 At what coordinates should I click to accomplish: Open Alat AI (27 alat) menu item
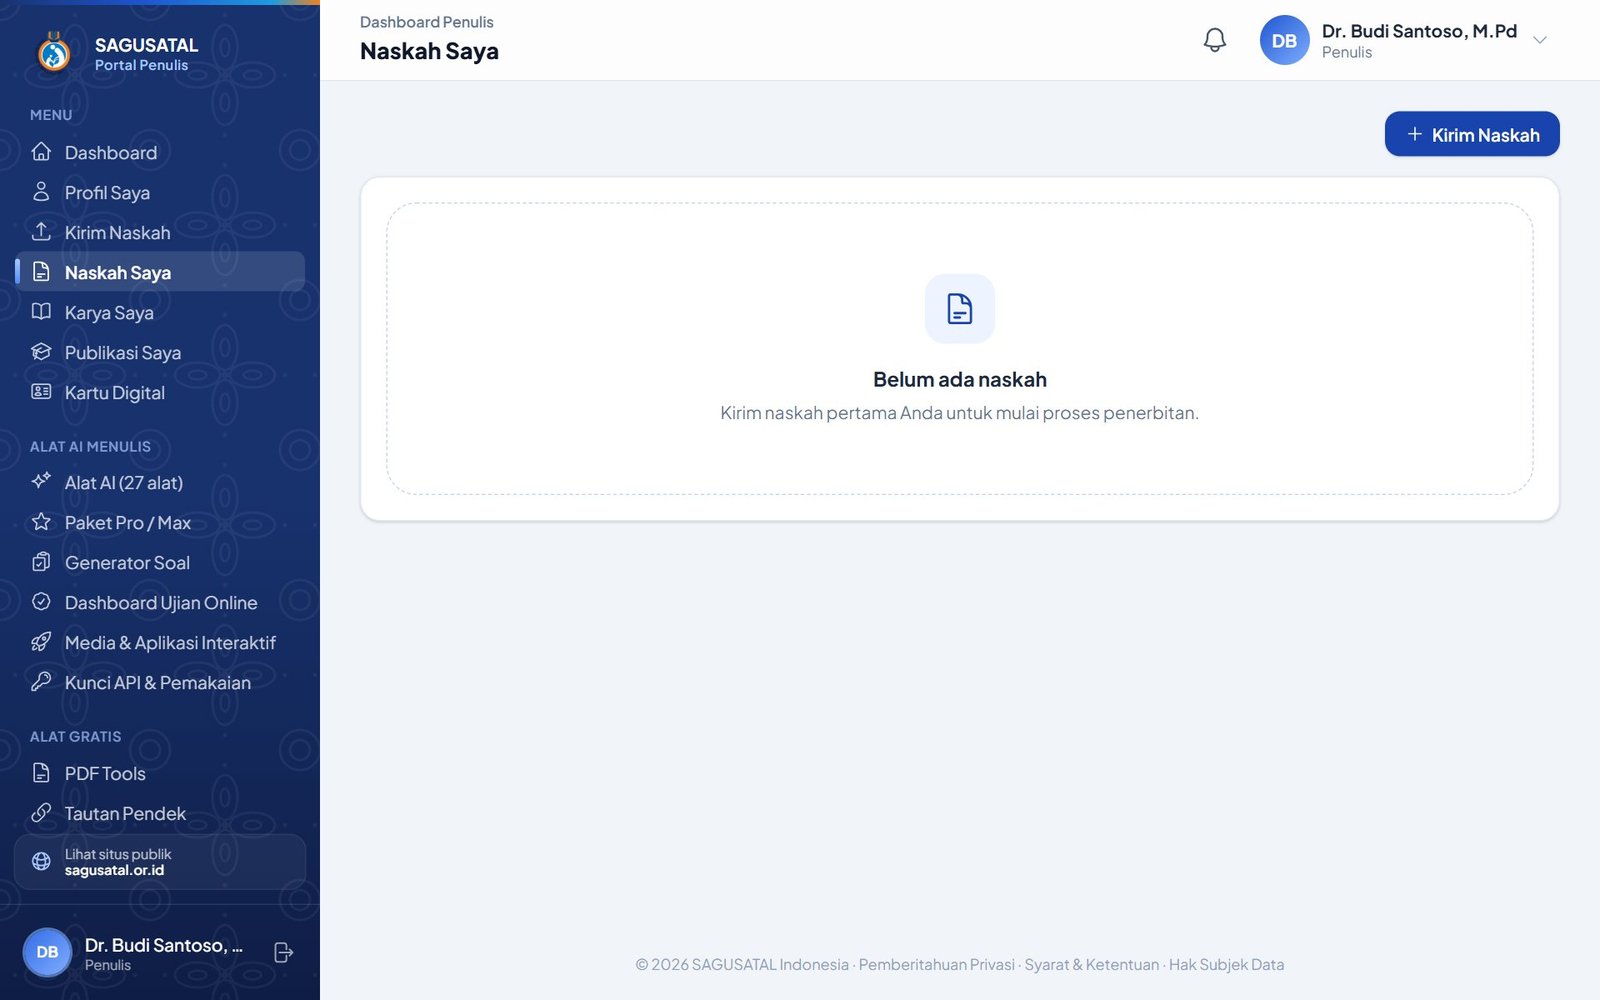point(160,482)
